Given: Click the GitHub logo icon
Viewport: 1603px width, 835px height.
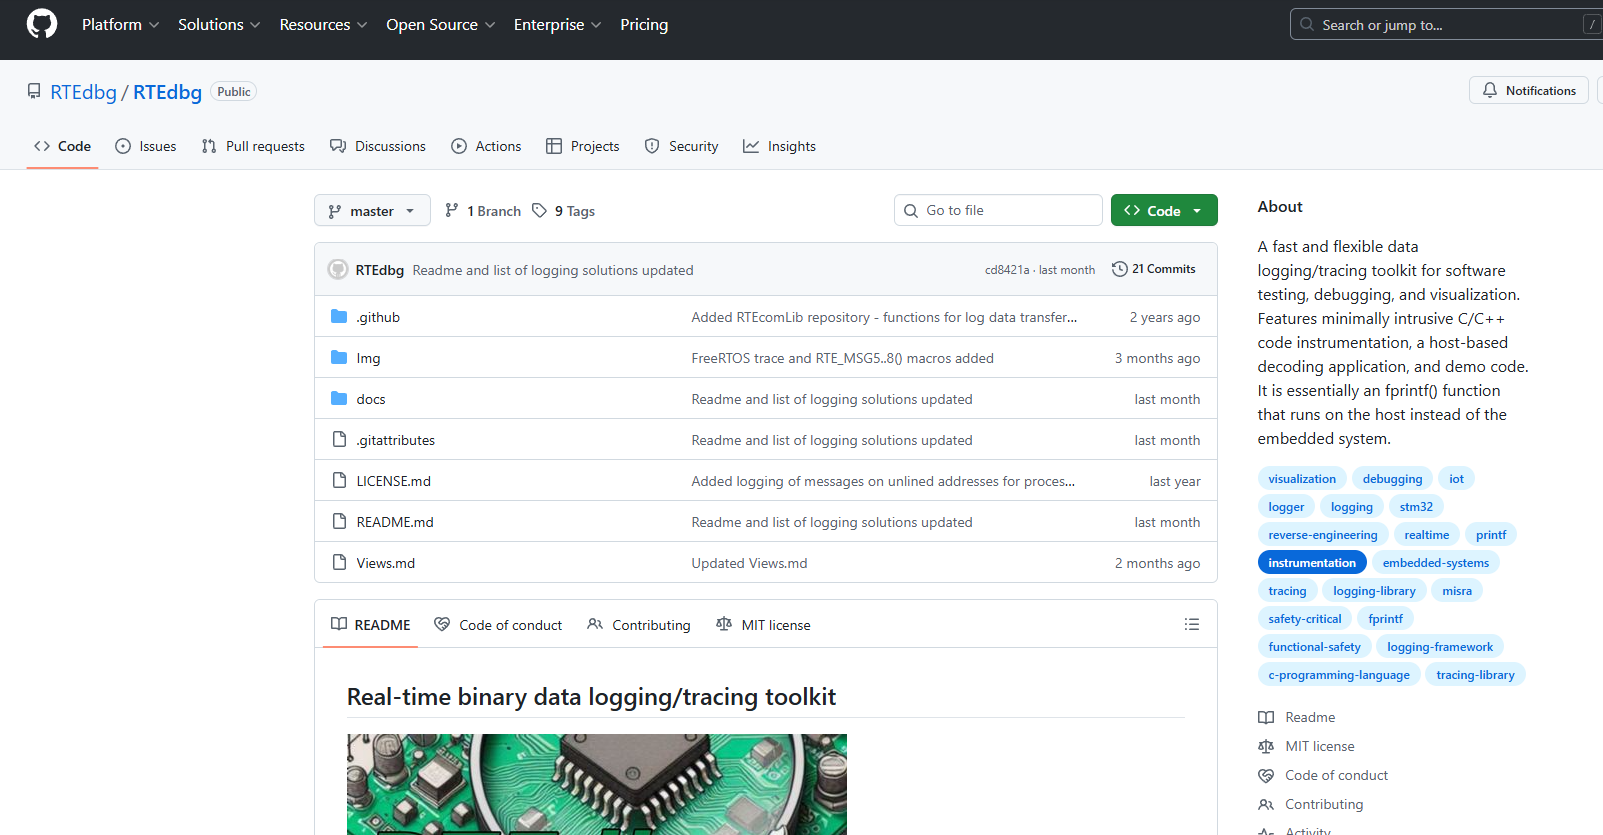Looking at the screenshot, I should pyautogui.click(x=42, y=24).
